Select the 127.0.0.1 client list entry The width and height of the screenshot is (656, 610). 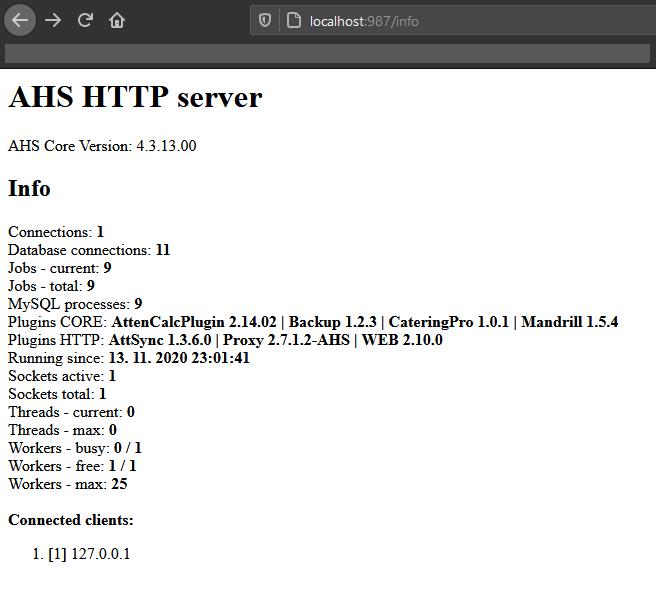point(100,554)
